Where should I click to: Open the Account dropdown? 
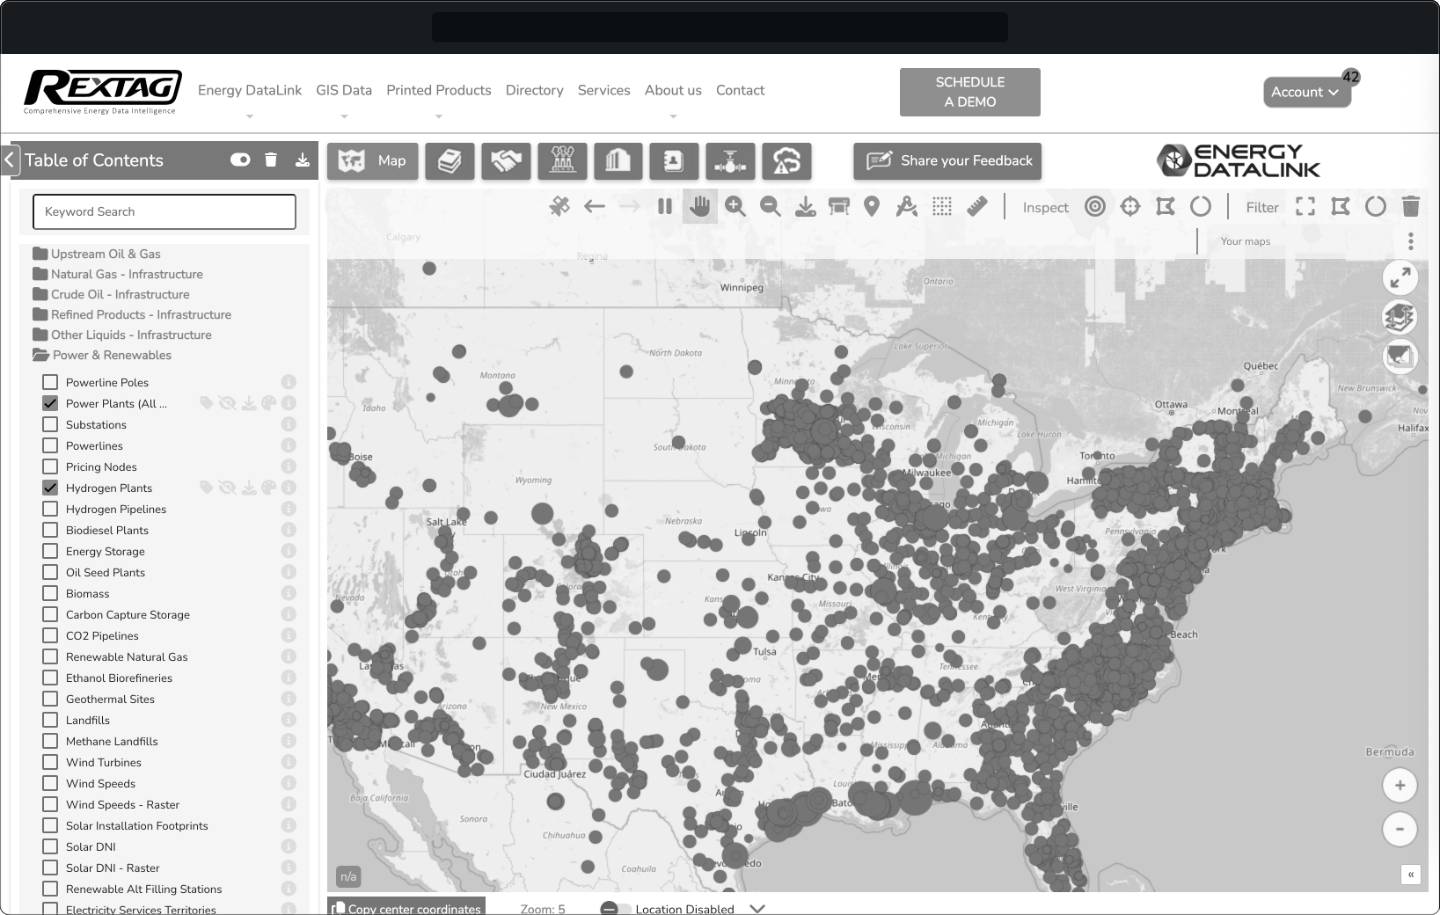[1305, 92]
